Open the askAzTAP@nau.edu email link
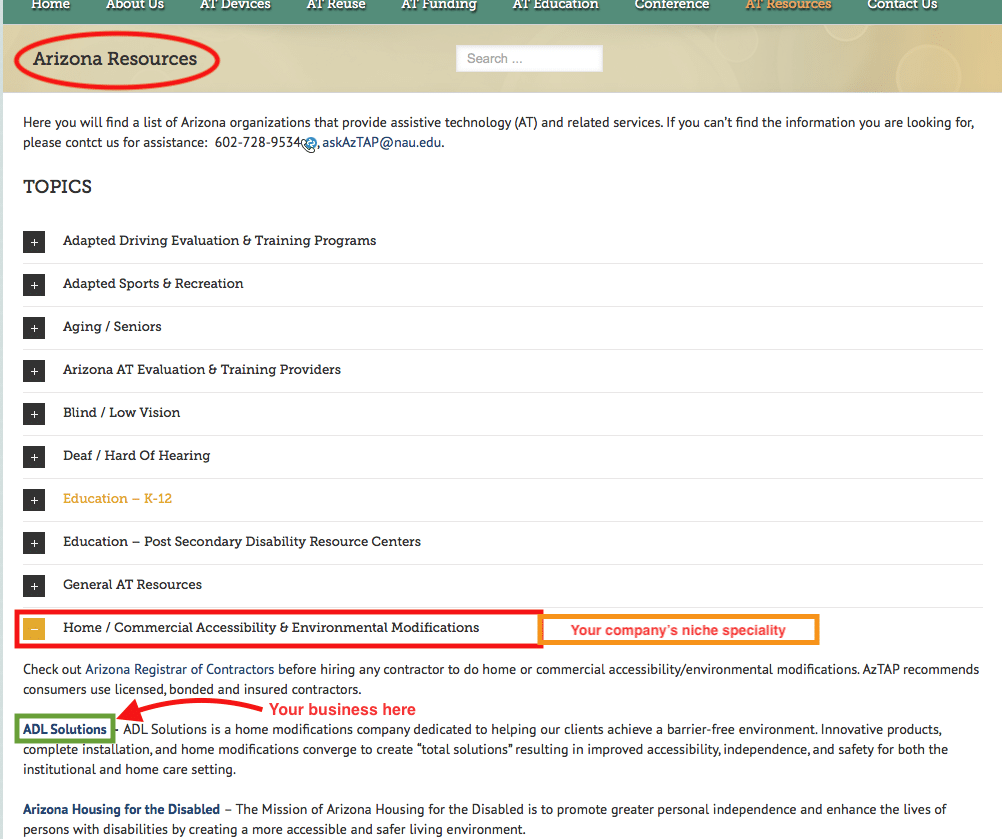Screen dimensions: 1002x839 coord(382,142)
